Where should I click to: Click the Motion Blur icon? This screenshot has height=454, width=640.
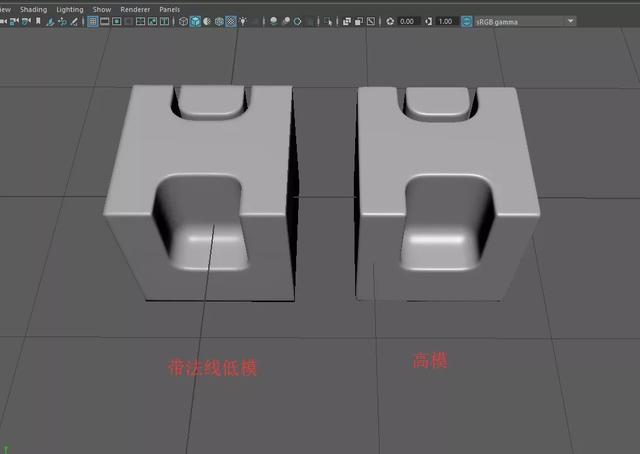[x=286, y=21]
